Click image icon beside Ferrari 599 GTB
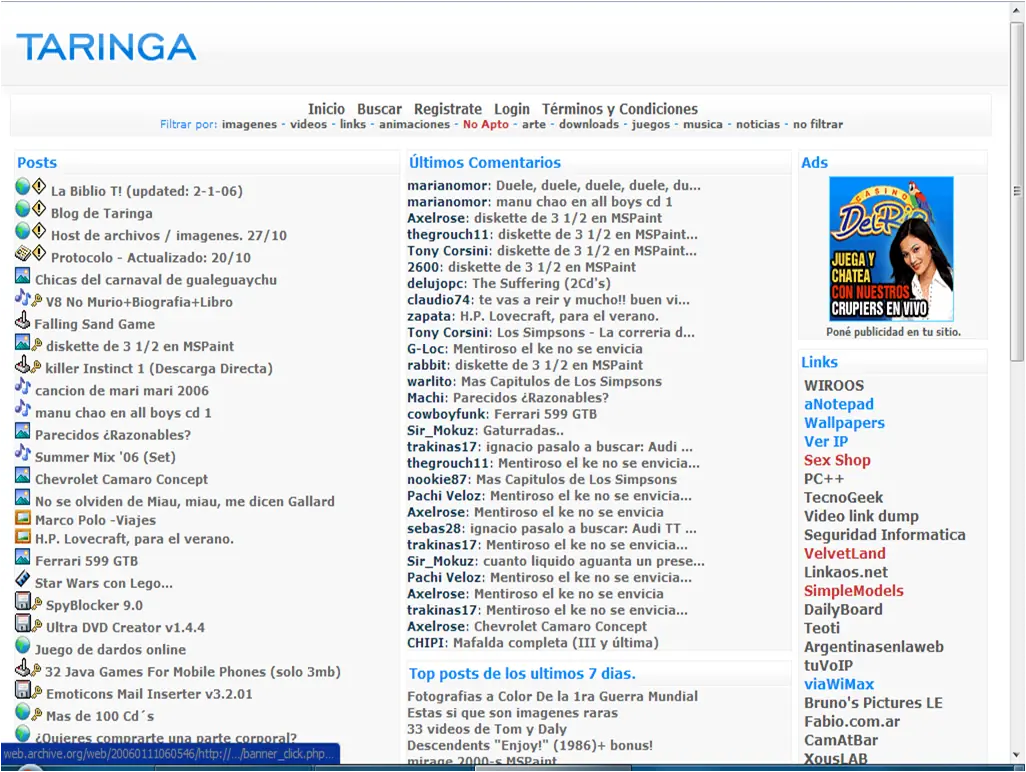1026x772 pixels. coord(23,557)
